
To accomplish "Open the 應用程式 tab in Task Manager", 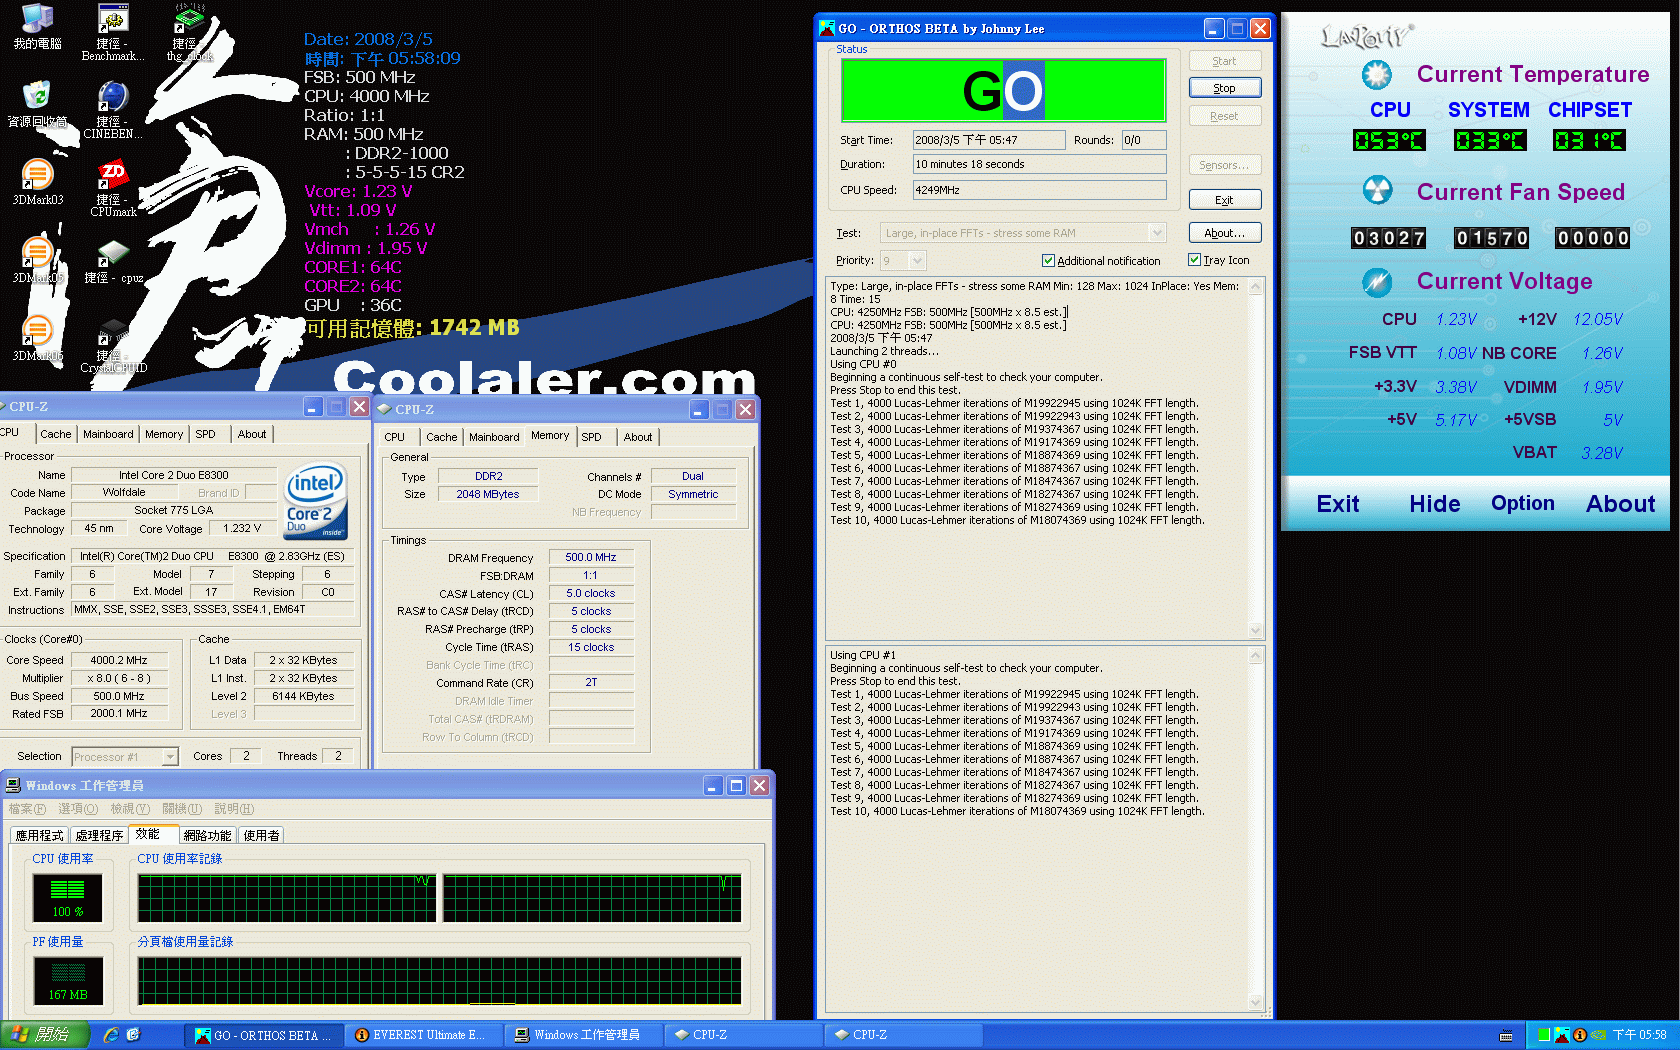I will 39,835.
